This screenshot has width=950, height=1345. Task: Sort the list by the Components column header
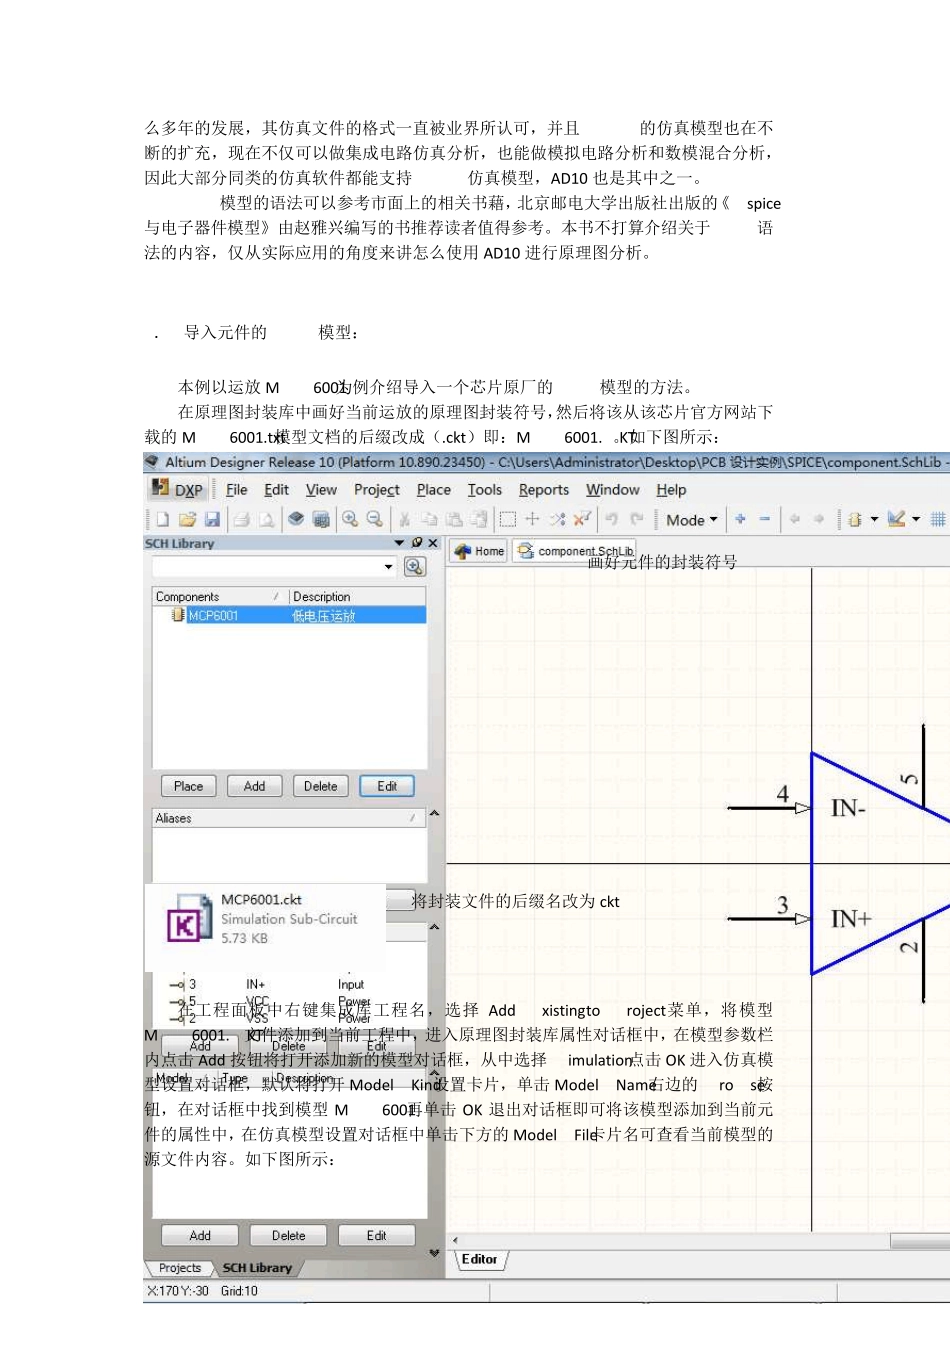pyautogui.click(x=219, y=596)
